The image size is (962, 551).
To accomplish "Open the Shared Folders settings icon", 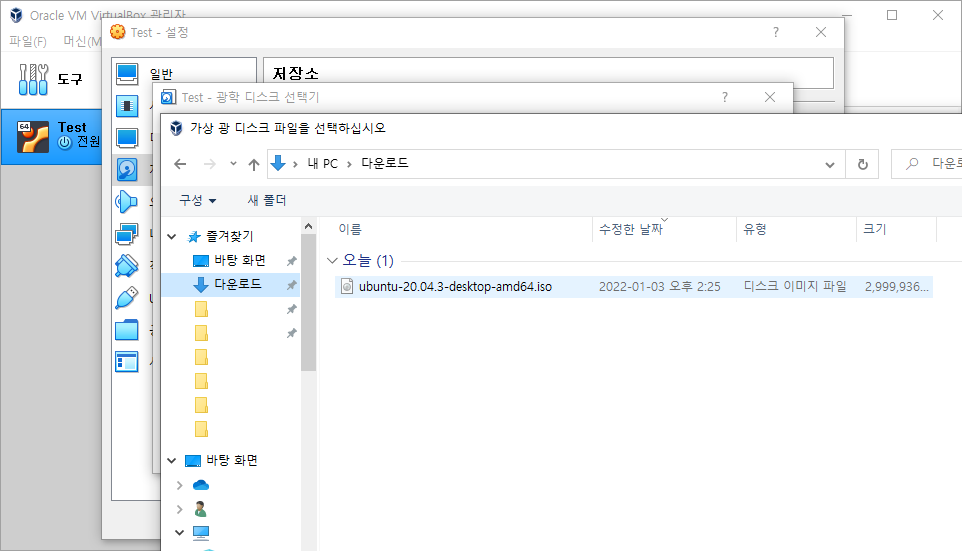I will [127, 329].
